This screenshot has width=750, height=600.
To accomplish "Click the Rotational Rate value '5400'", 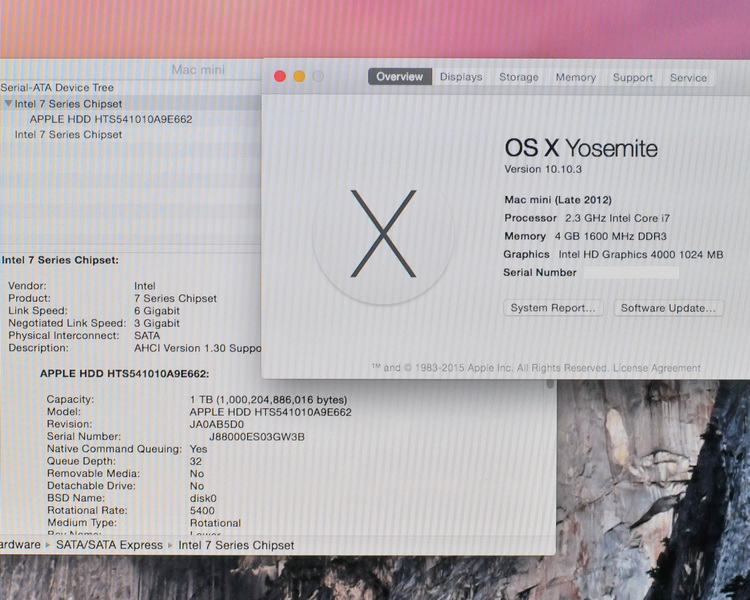I will (202, 511).
